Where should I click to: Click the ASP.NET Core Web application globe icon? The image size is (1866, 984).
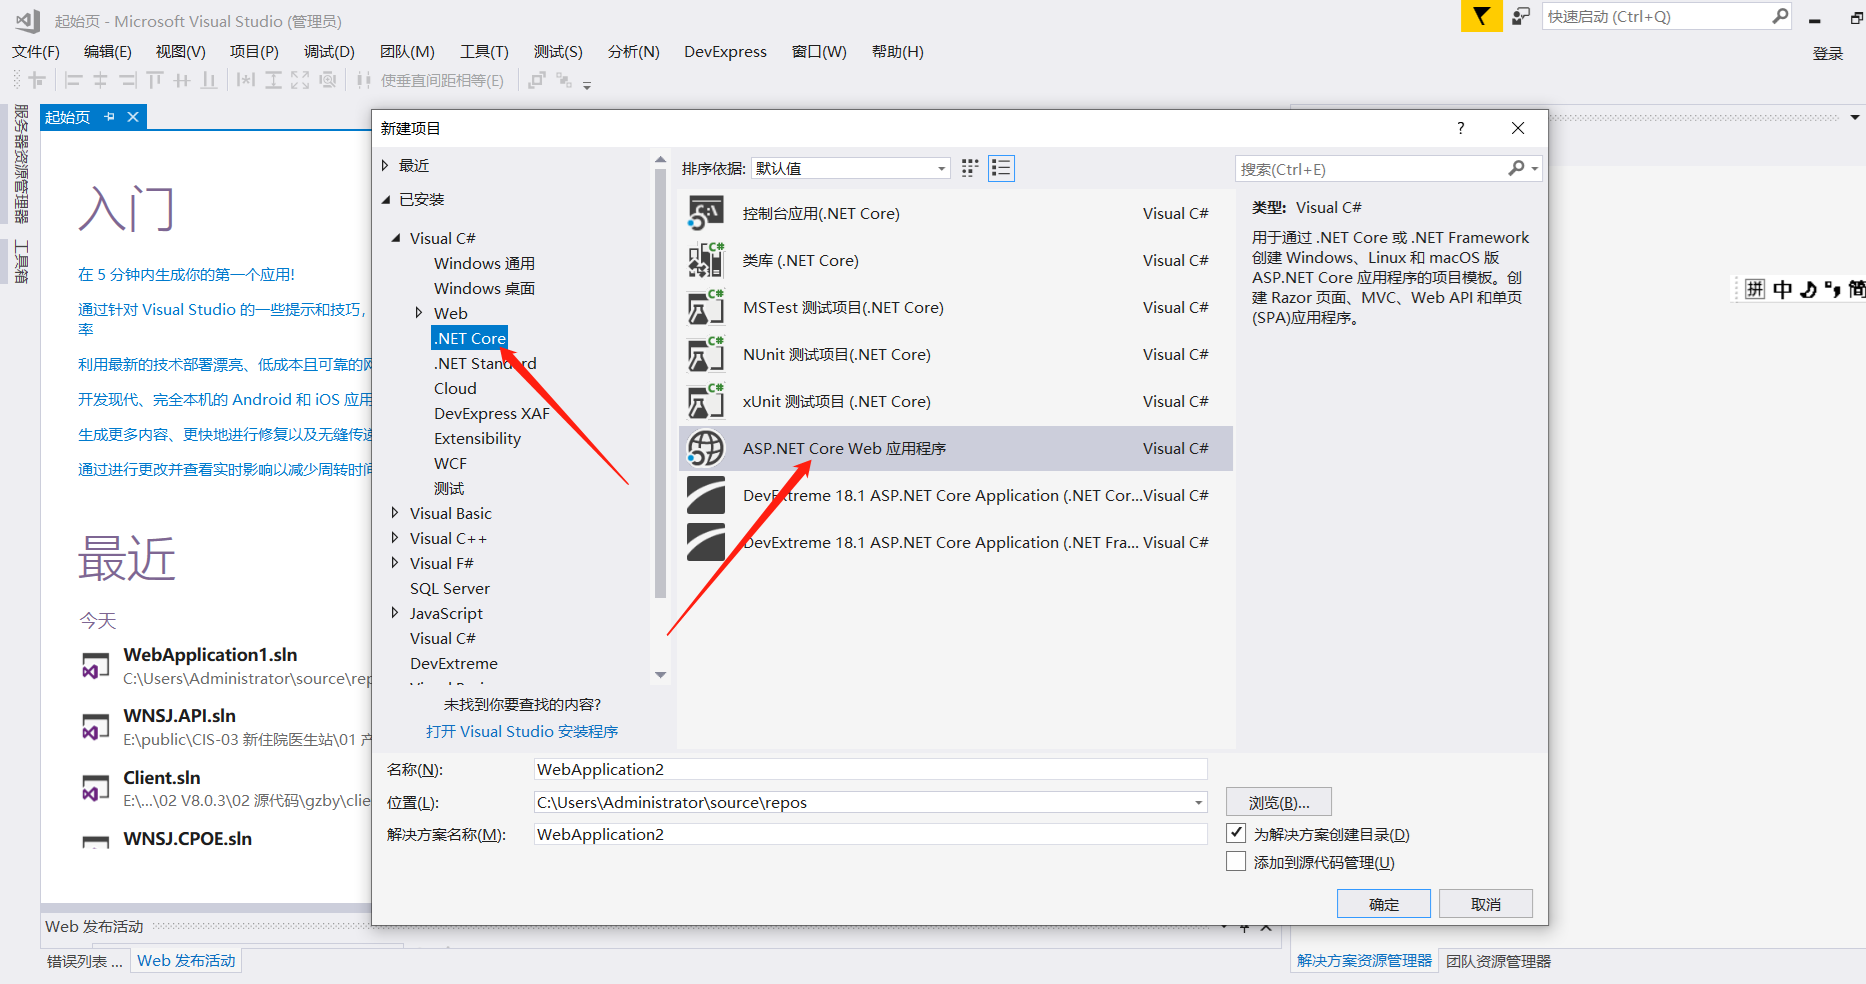[x=706, y=448]
